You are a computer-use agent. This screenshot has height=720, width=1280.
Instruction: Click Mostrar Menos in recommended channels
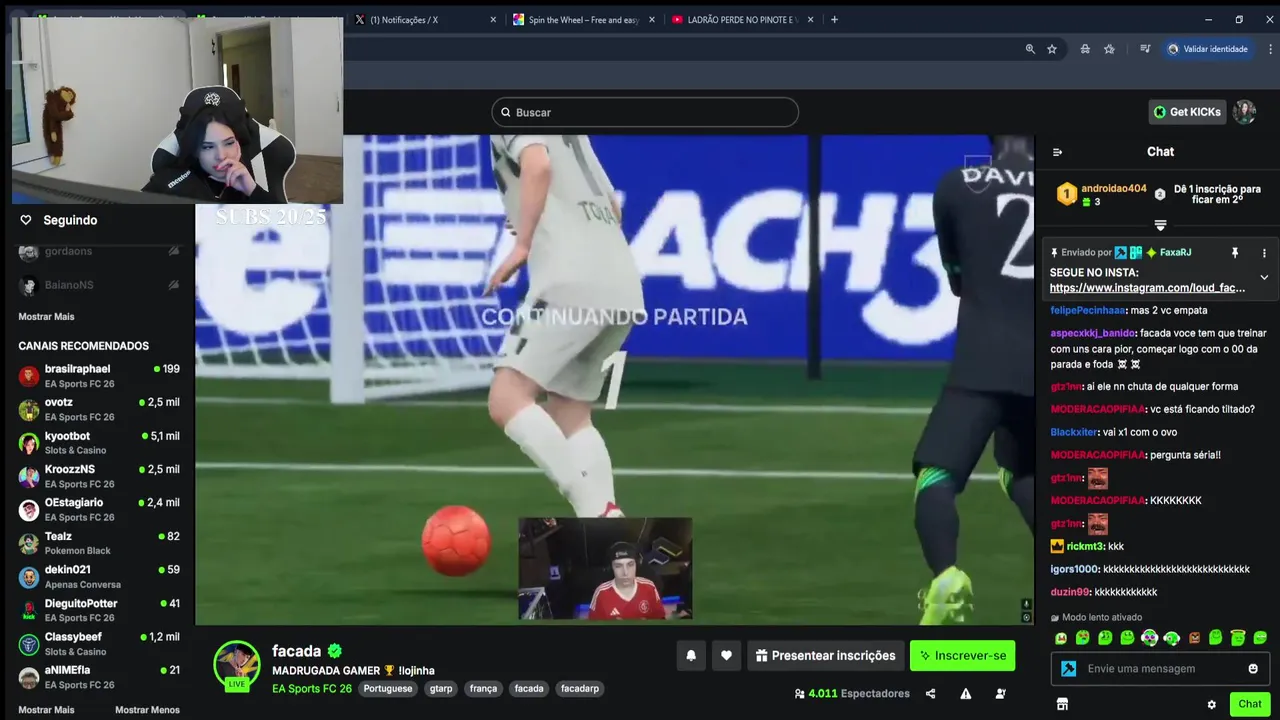tap(147, 710)
